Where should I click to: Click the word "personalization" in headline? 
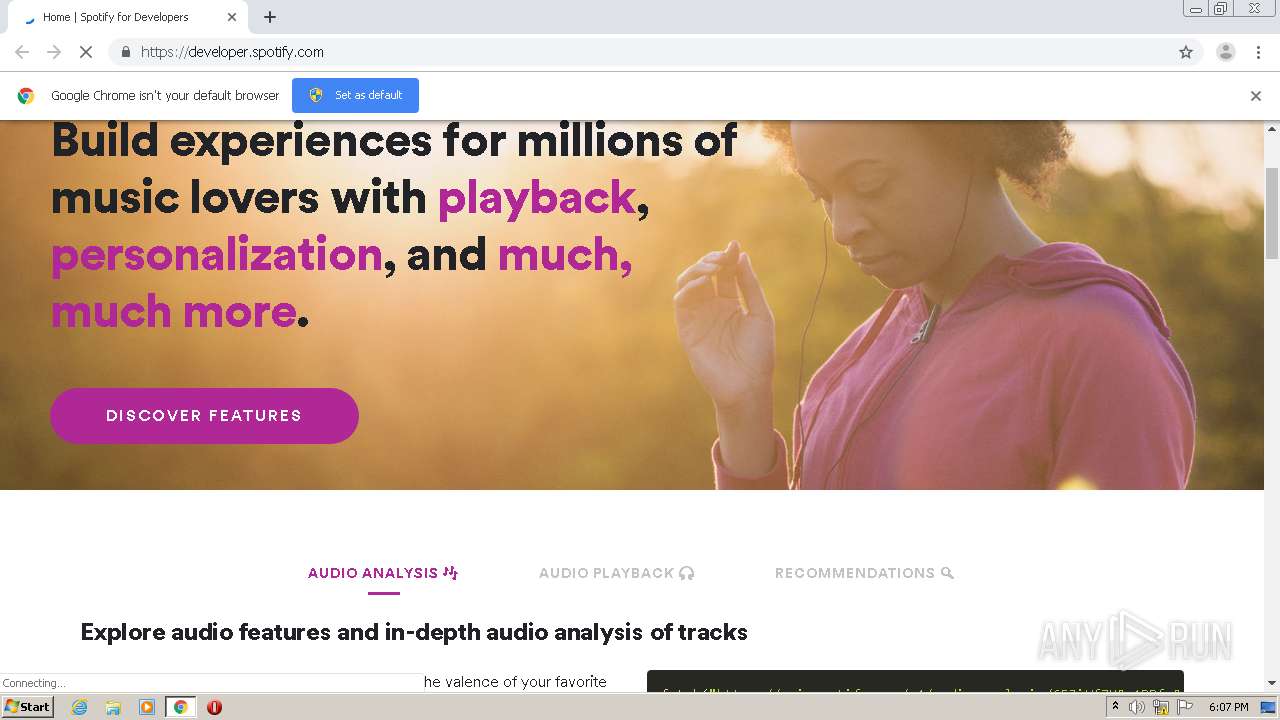(217, 255)
